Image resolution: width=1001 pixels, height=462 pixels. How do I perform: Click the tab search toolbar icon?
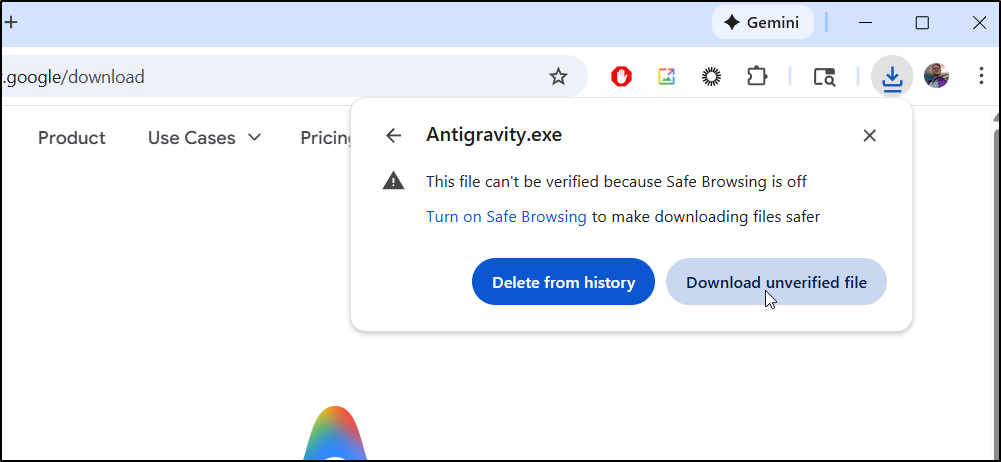(x=824, y=77)
